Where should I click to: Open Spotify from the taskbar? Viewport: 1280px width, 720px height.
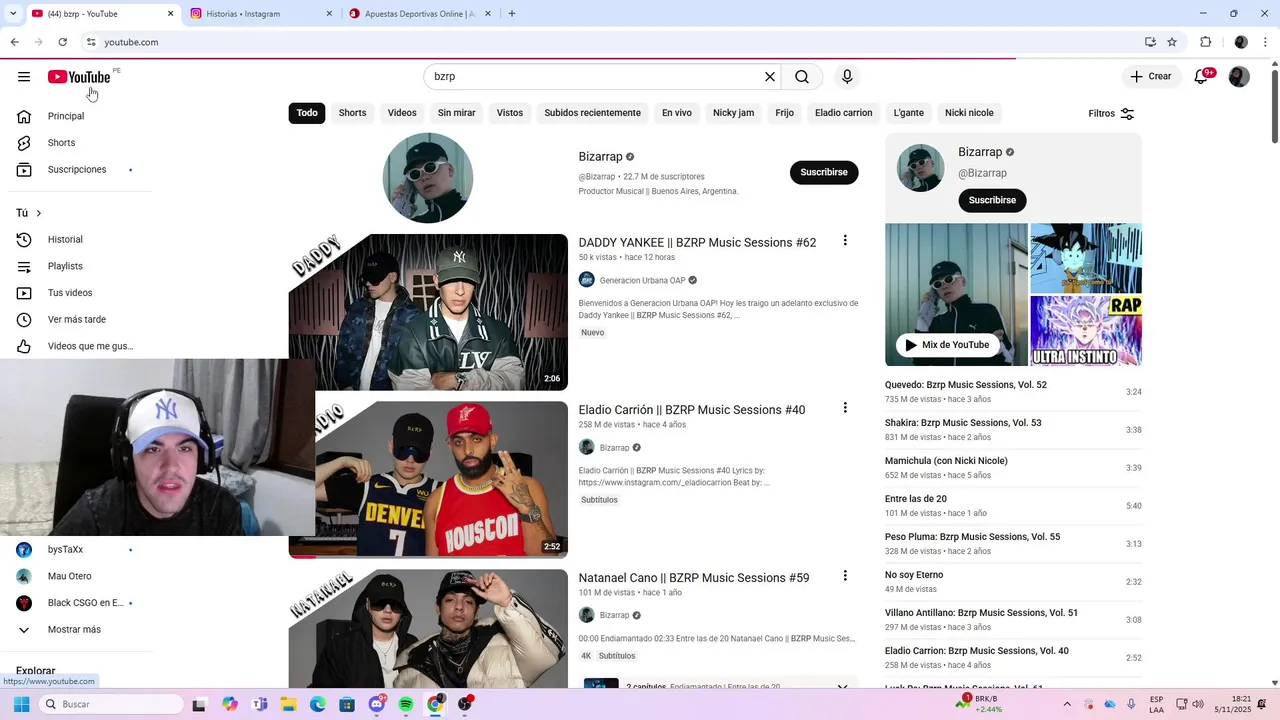point(406,704)
